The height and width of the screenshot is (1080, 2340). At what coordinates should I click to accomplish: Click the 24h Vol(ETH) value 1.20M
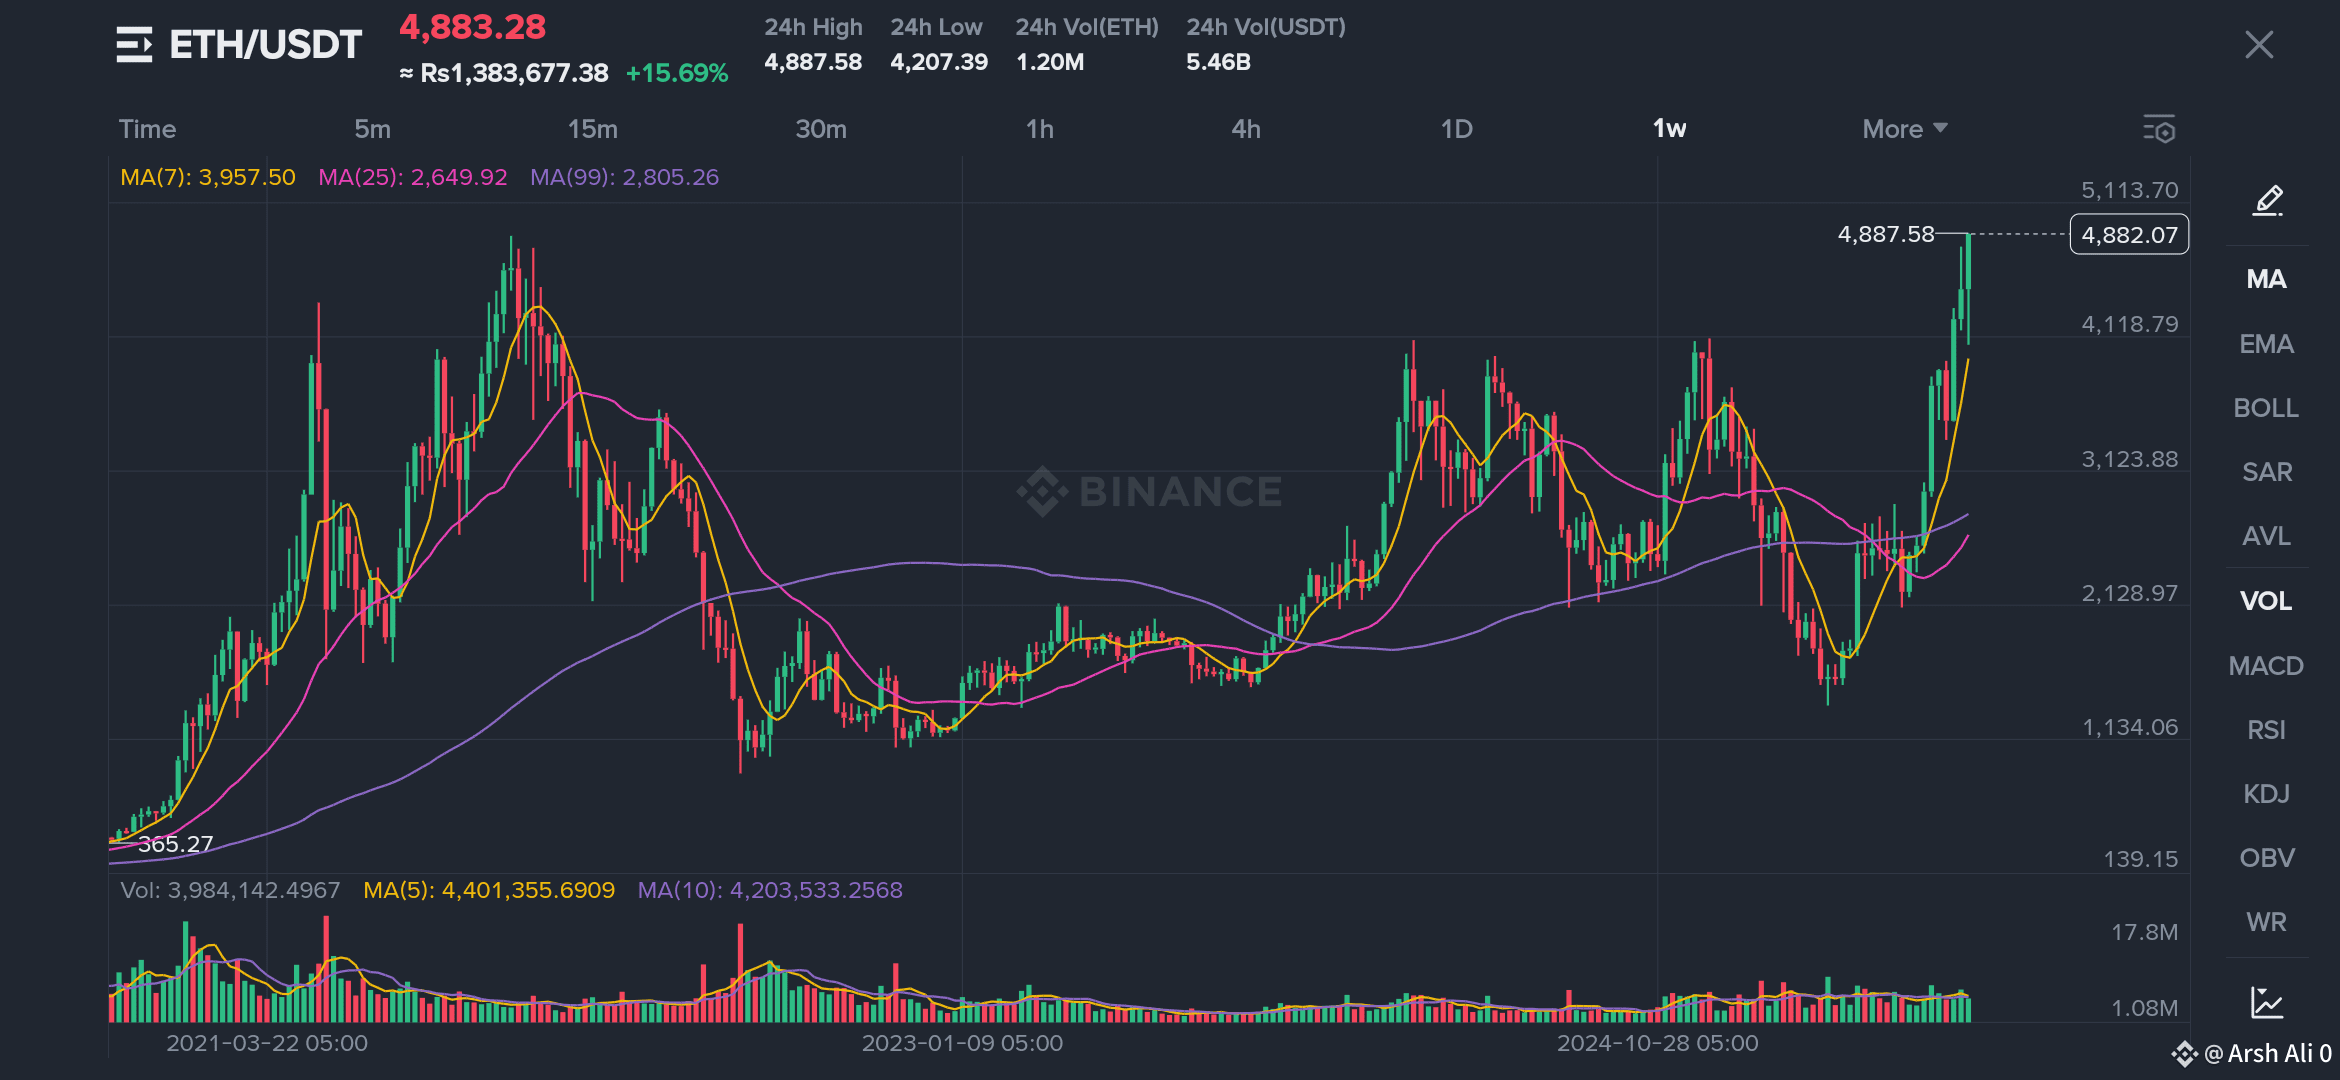click(1049, 62)
